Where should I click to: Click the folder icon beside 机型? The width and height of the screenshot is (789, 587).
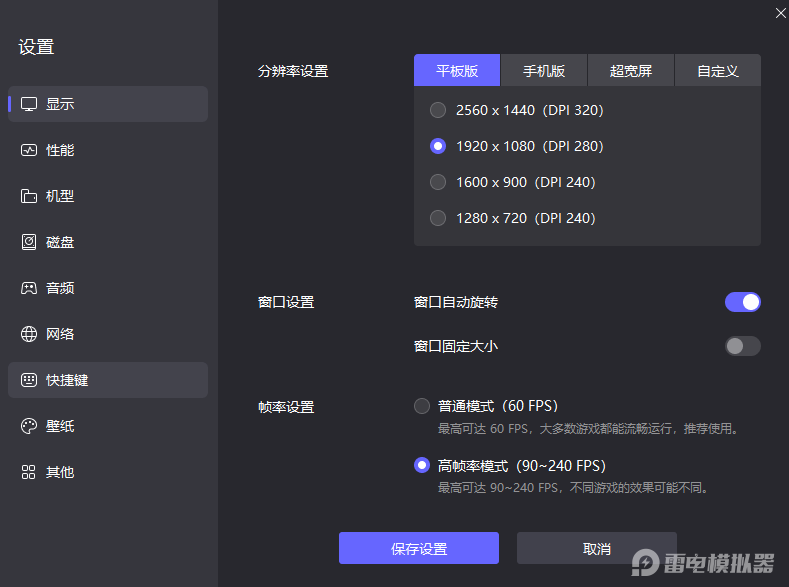pyautogui.click(x=29, y=196)
